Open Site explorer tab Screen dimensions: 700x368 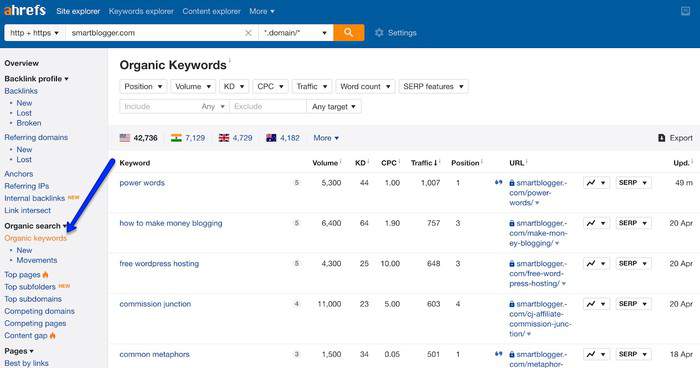tap(78, 11)
